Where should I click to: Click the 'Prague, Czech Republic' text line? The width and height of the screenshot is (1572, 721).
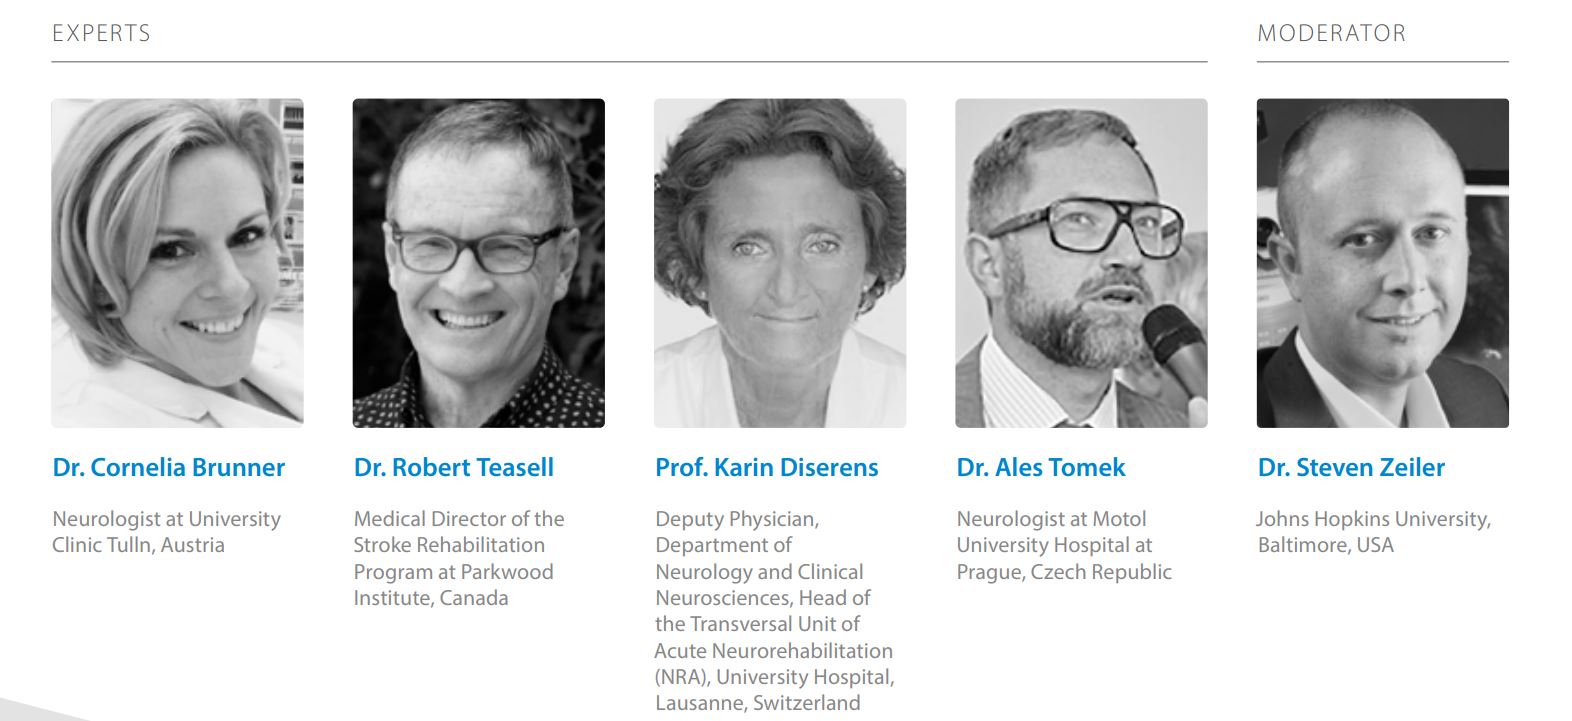(1064, 572)
